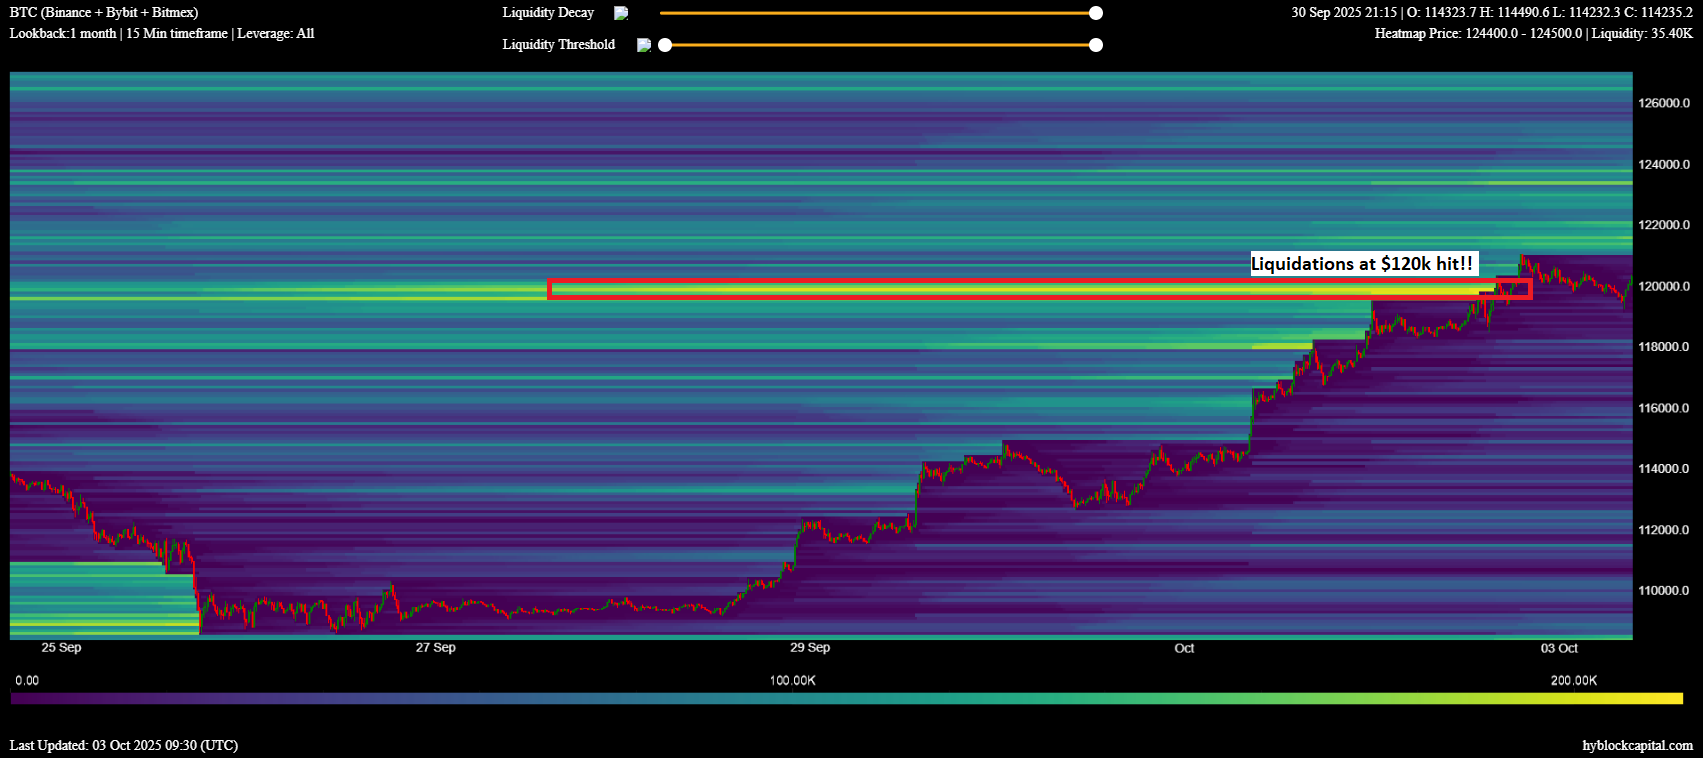Click the Liquidity Threshold info icon
Image resolution: width=1703 pixels, height=758 pixels.
[644, 45]
